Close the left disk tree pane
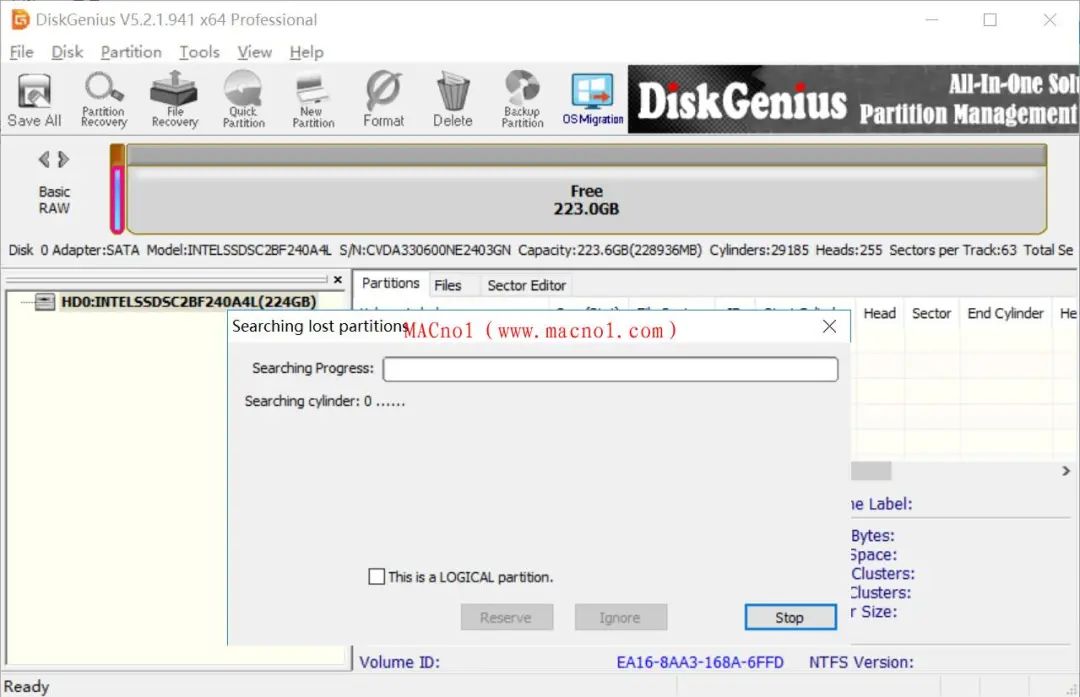This screenshot has width=1080, height=697. point(338,280)
